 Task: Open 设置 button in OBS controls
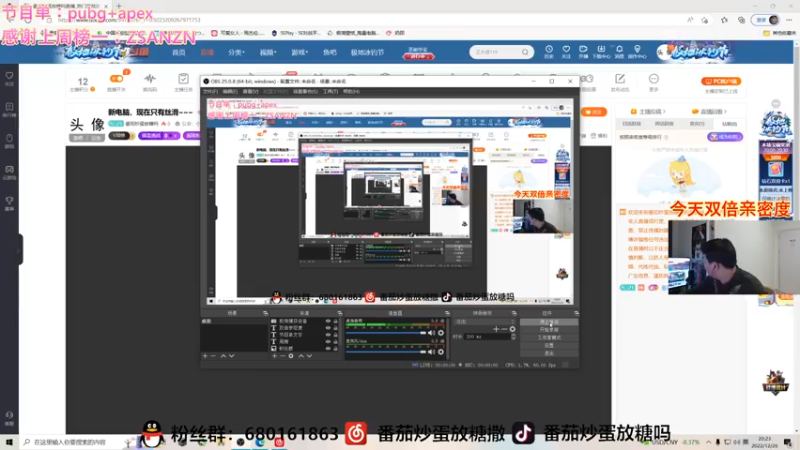point(549,345)
